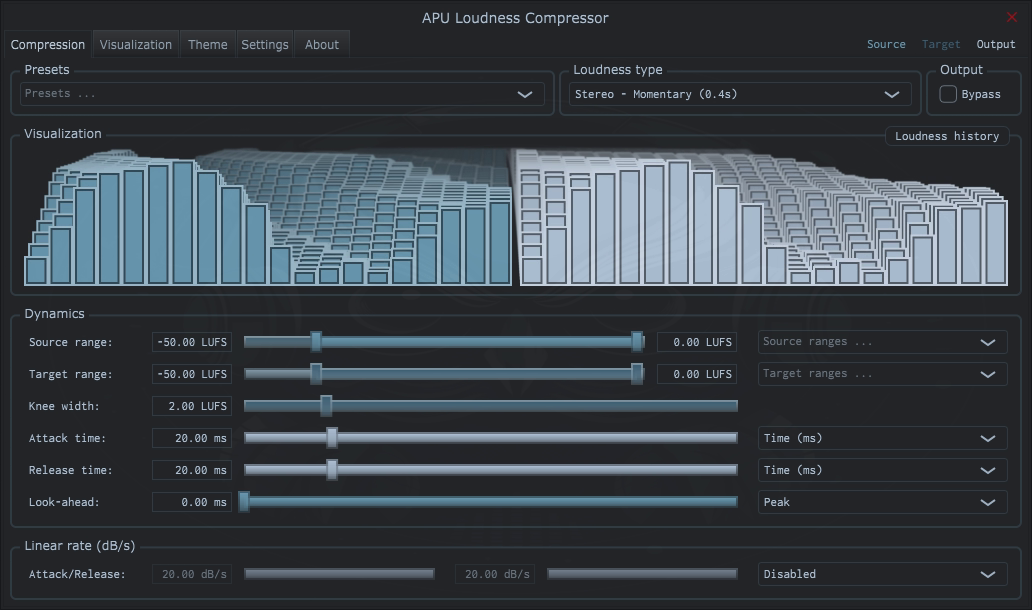1032x610 pixels.
Task: Enable the Bypass checkbox
Action: point(948,93)
